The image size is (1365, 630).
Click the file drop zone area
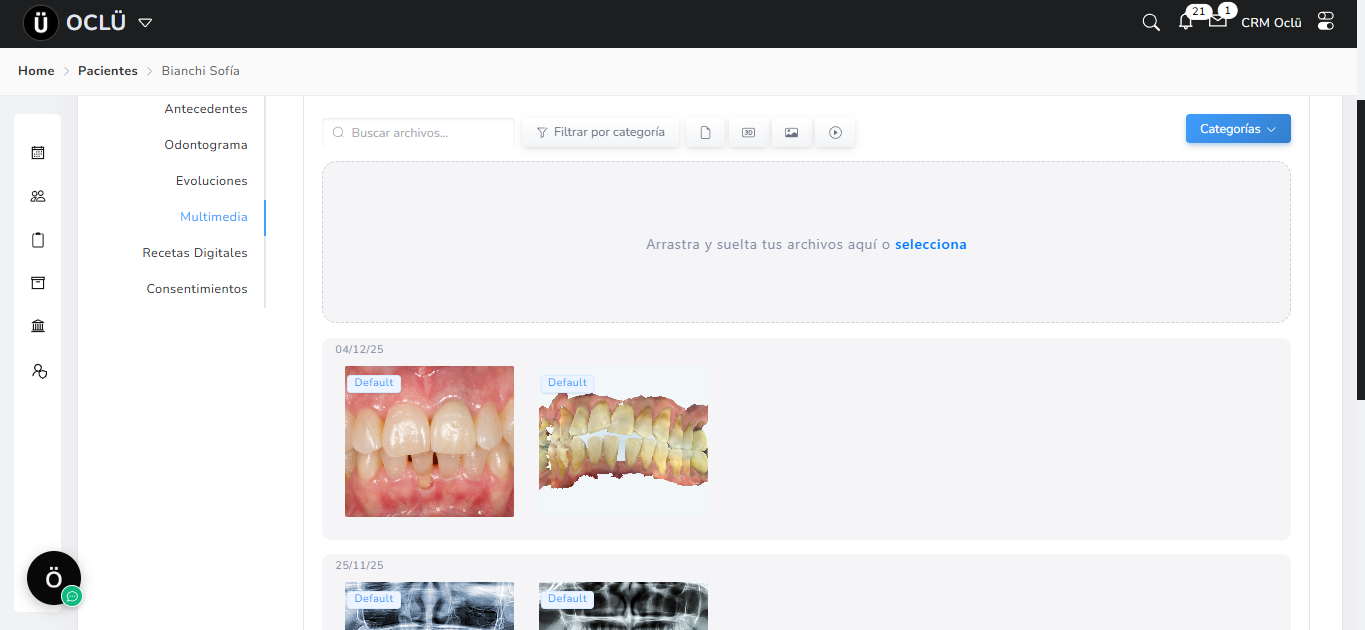click(806, 242)
